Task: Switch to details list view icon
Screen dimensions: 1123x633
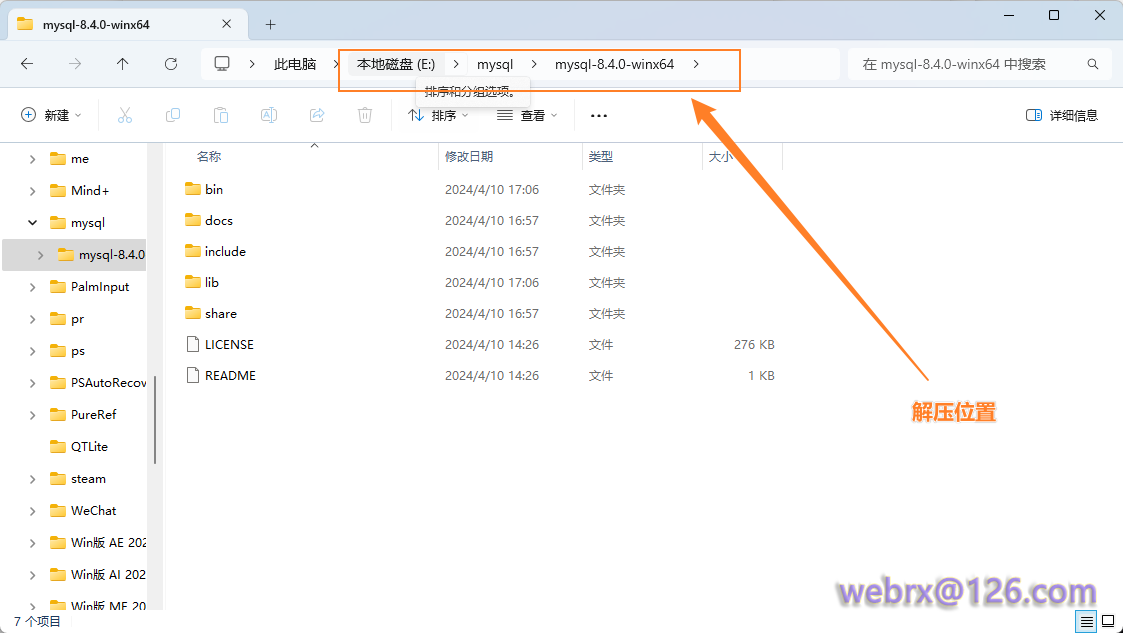Action: (1086, 621)
